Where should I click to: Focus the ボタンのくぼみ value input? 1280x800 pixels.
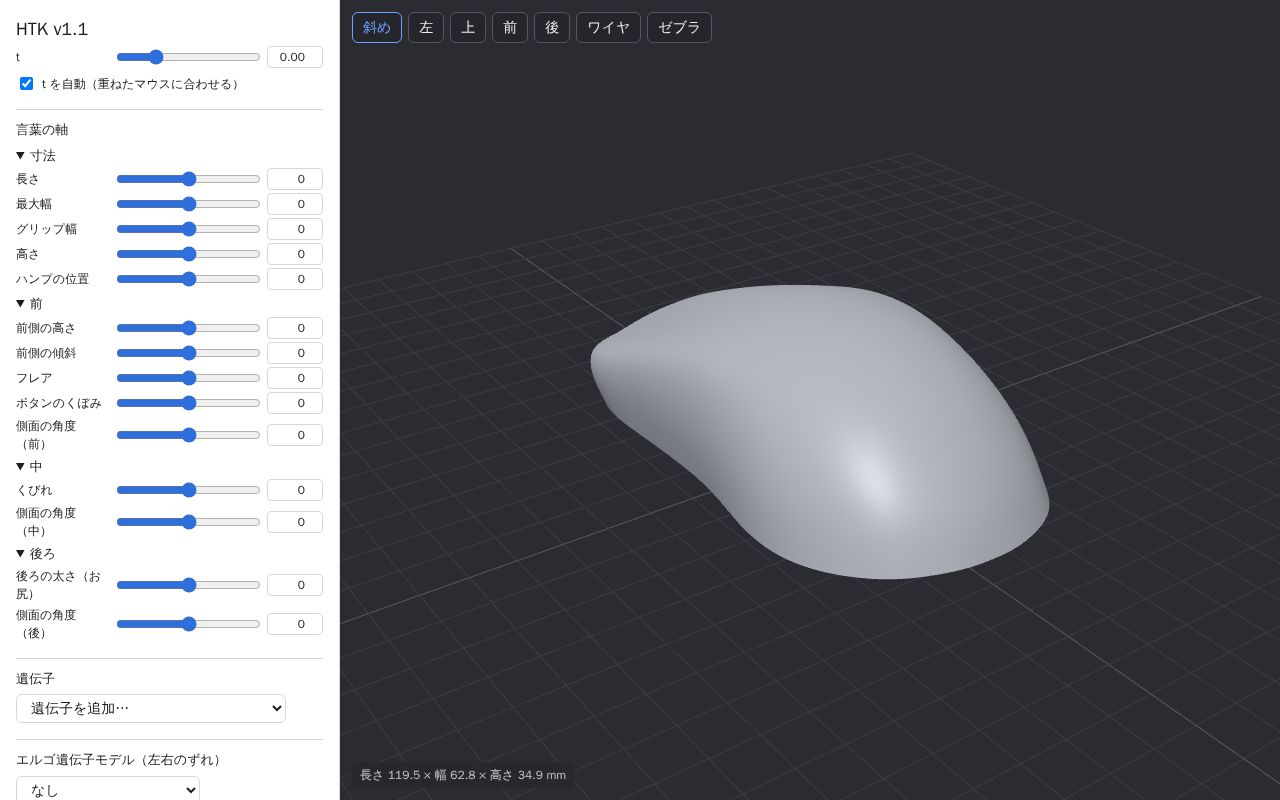tap(295, 403)
